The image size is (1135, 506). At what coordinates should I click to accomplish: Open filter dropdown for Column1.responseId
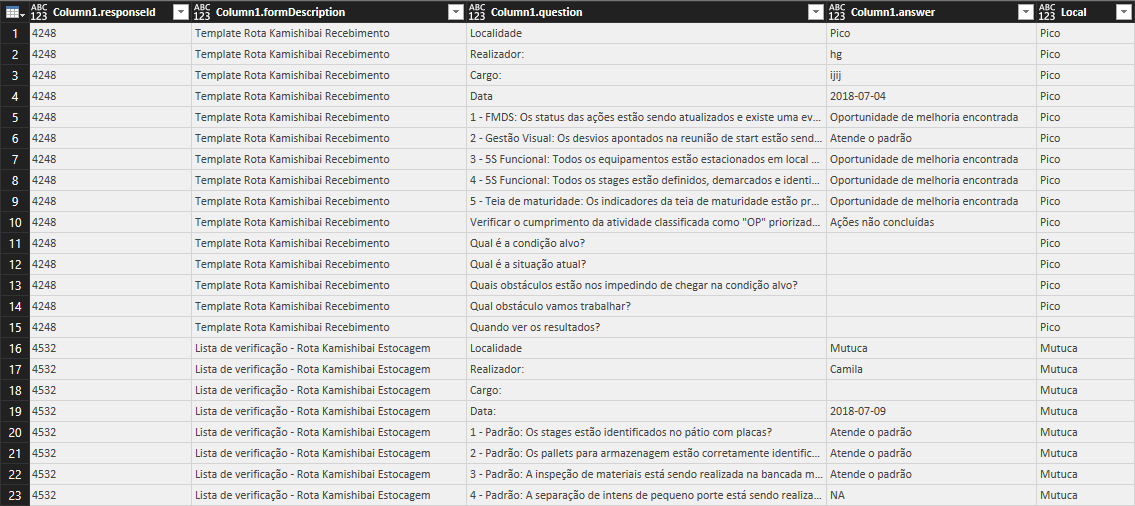coord(181,12)
